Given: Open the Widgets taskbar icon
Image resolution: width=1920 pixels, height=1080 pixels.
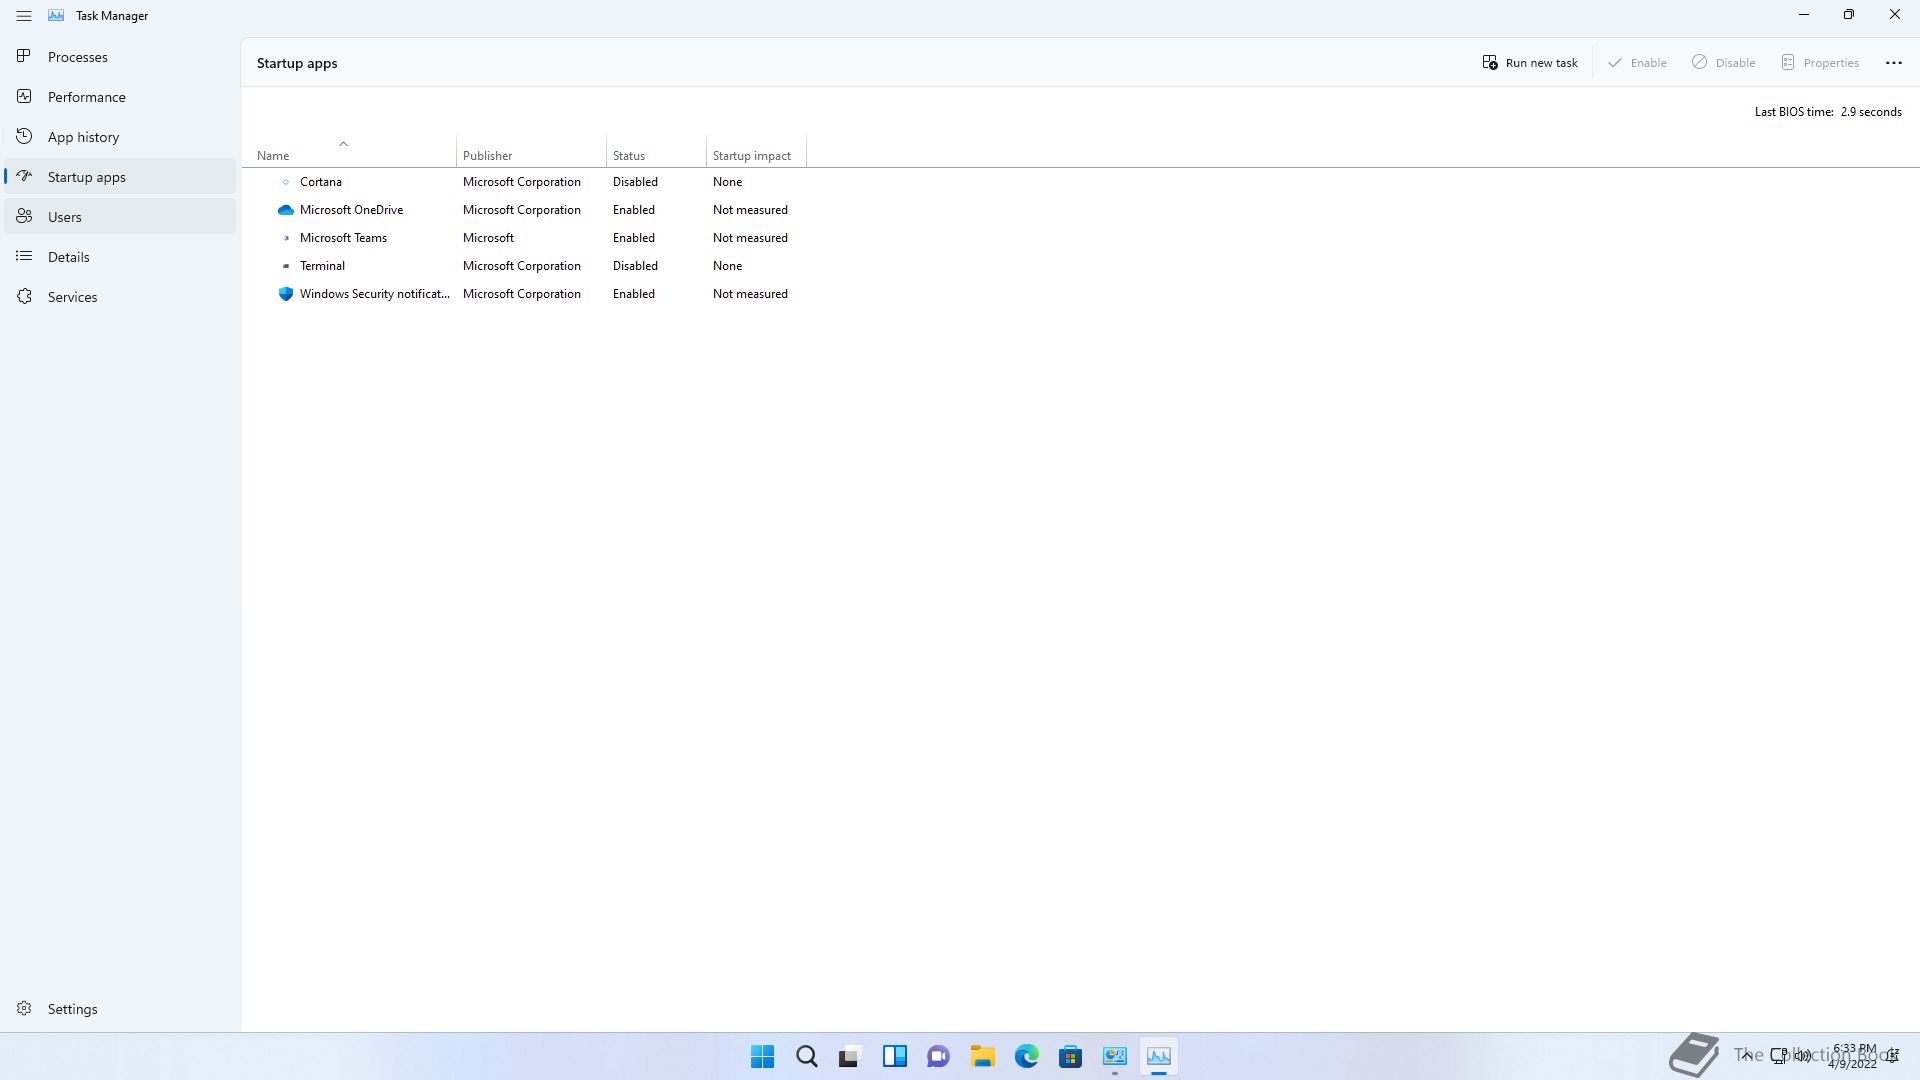Looking at the screenshot, I should point(894,1056).
